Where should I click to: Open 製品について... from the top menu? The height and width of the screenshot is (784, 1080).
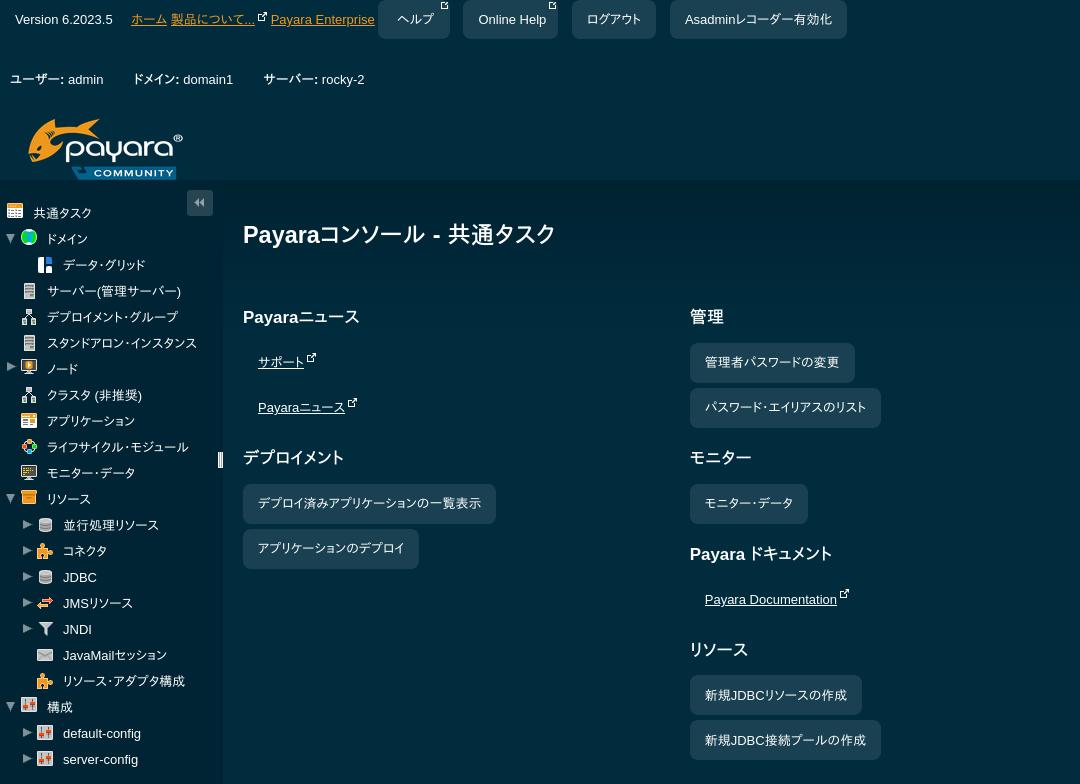[x=212, y=19]
